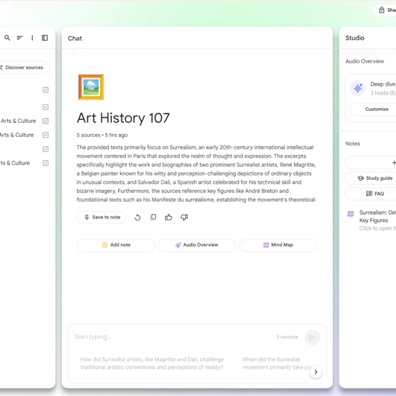Screen dimensions: 396x396
Task: Click the regenerate summary icon
Action: (137, 218)
